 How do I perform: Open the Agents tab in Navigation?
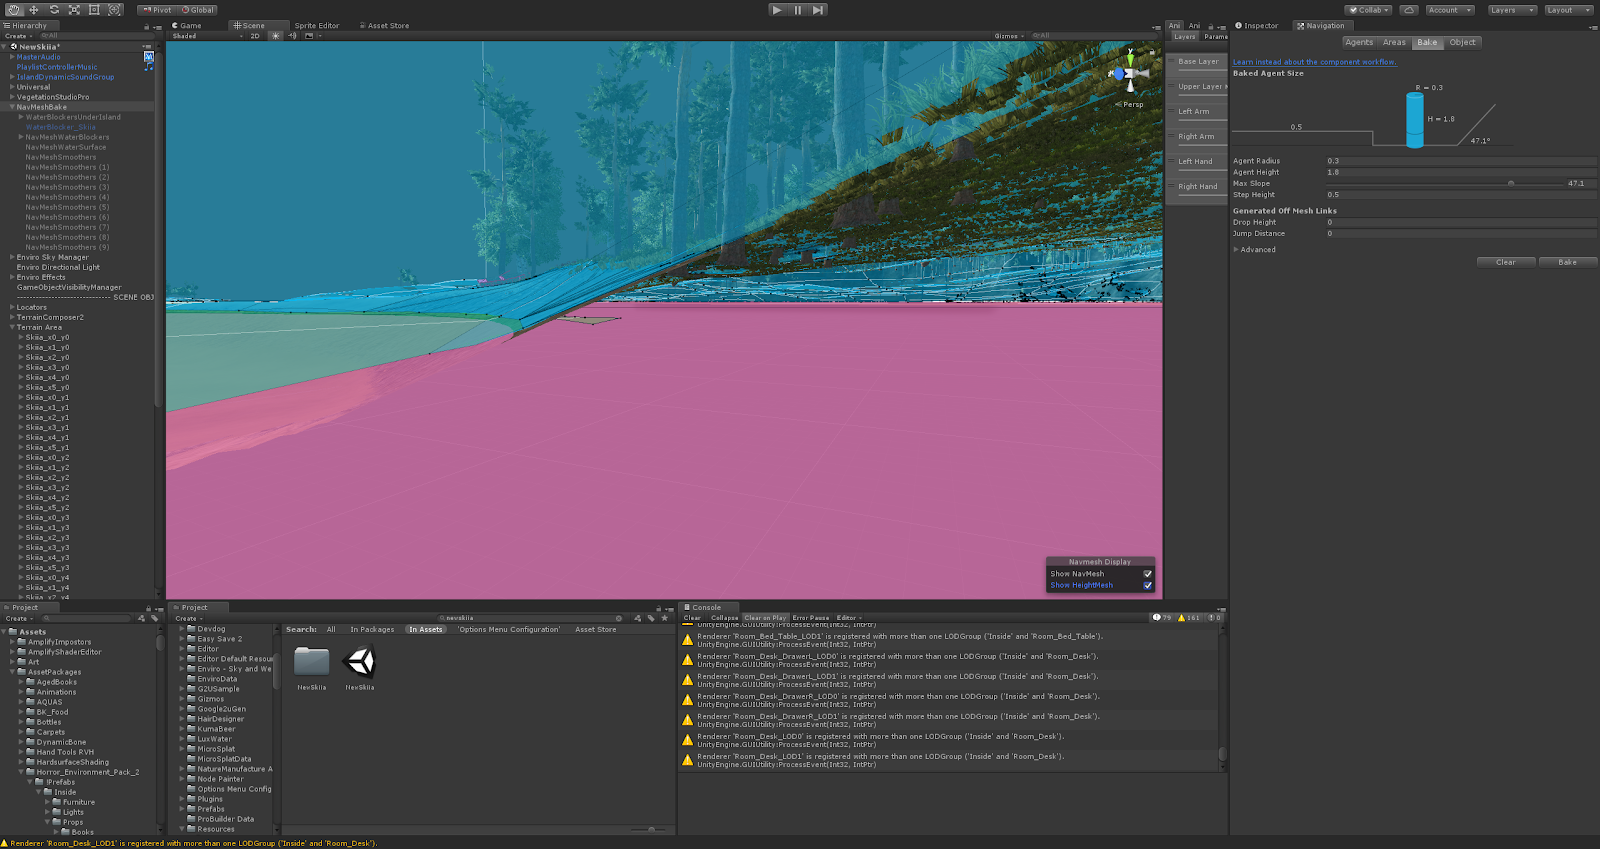(1359, 43)
